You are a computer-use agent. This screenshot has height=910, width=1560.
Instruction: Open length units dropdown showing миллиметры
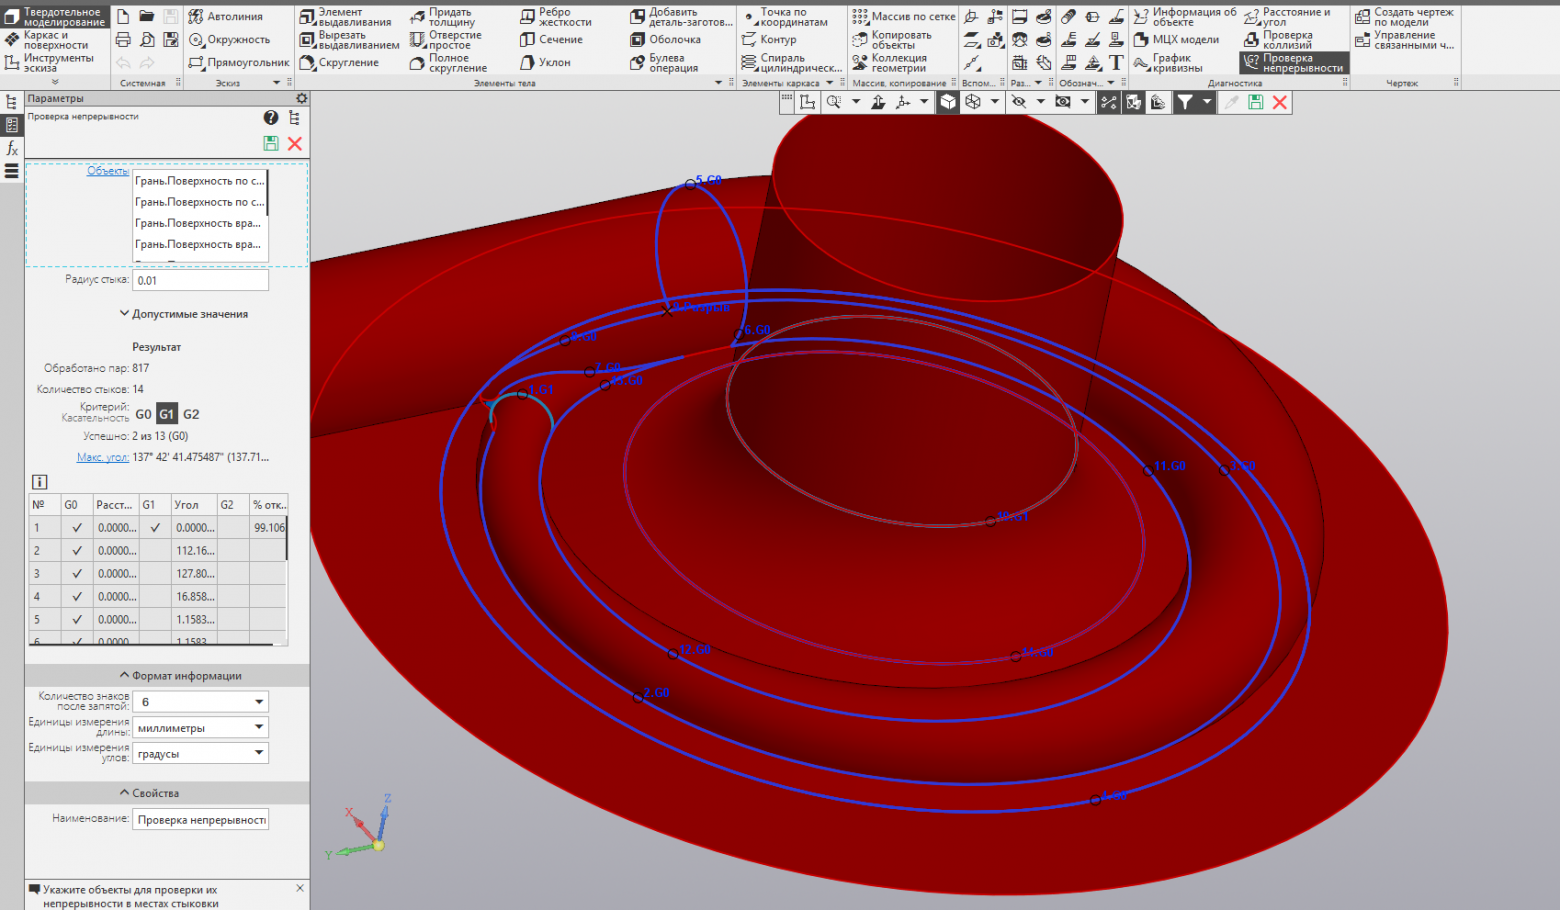259,727
